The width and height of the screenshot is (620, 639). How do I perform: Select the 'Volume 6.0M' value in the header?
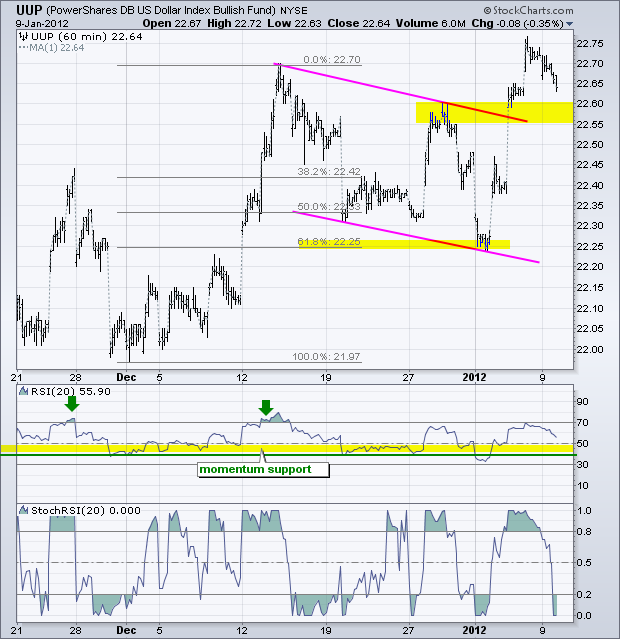click(430, 24)
